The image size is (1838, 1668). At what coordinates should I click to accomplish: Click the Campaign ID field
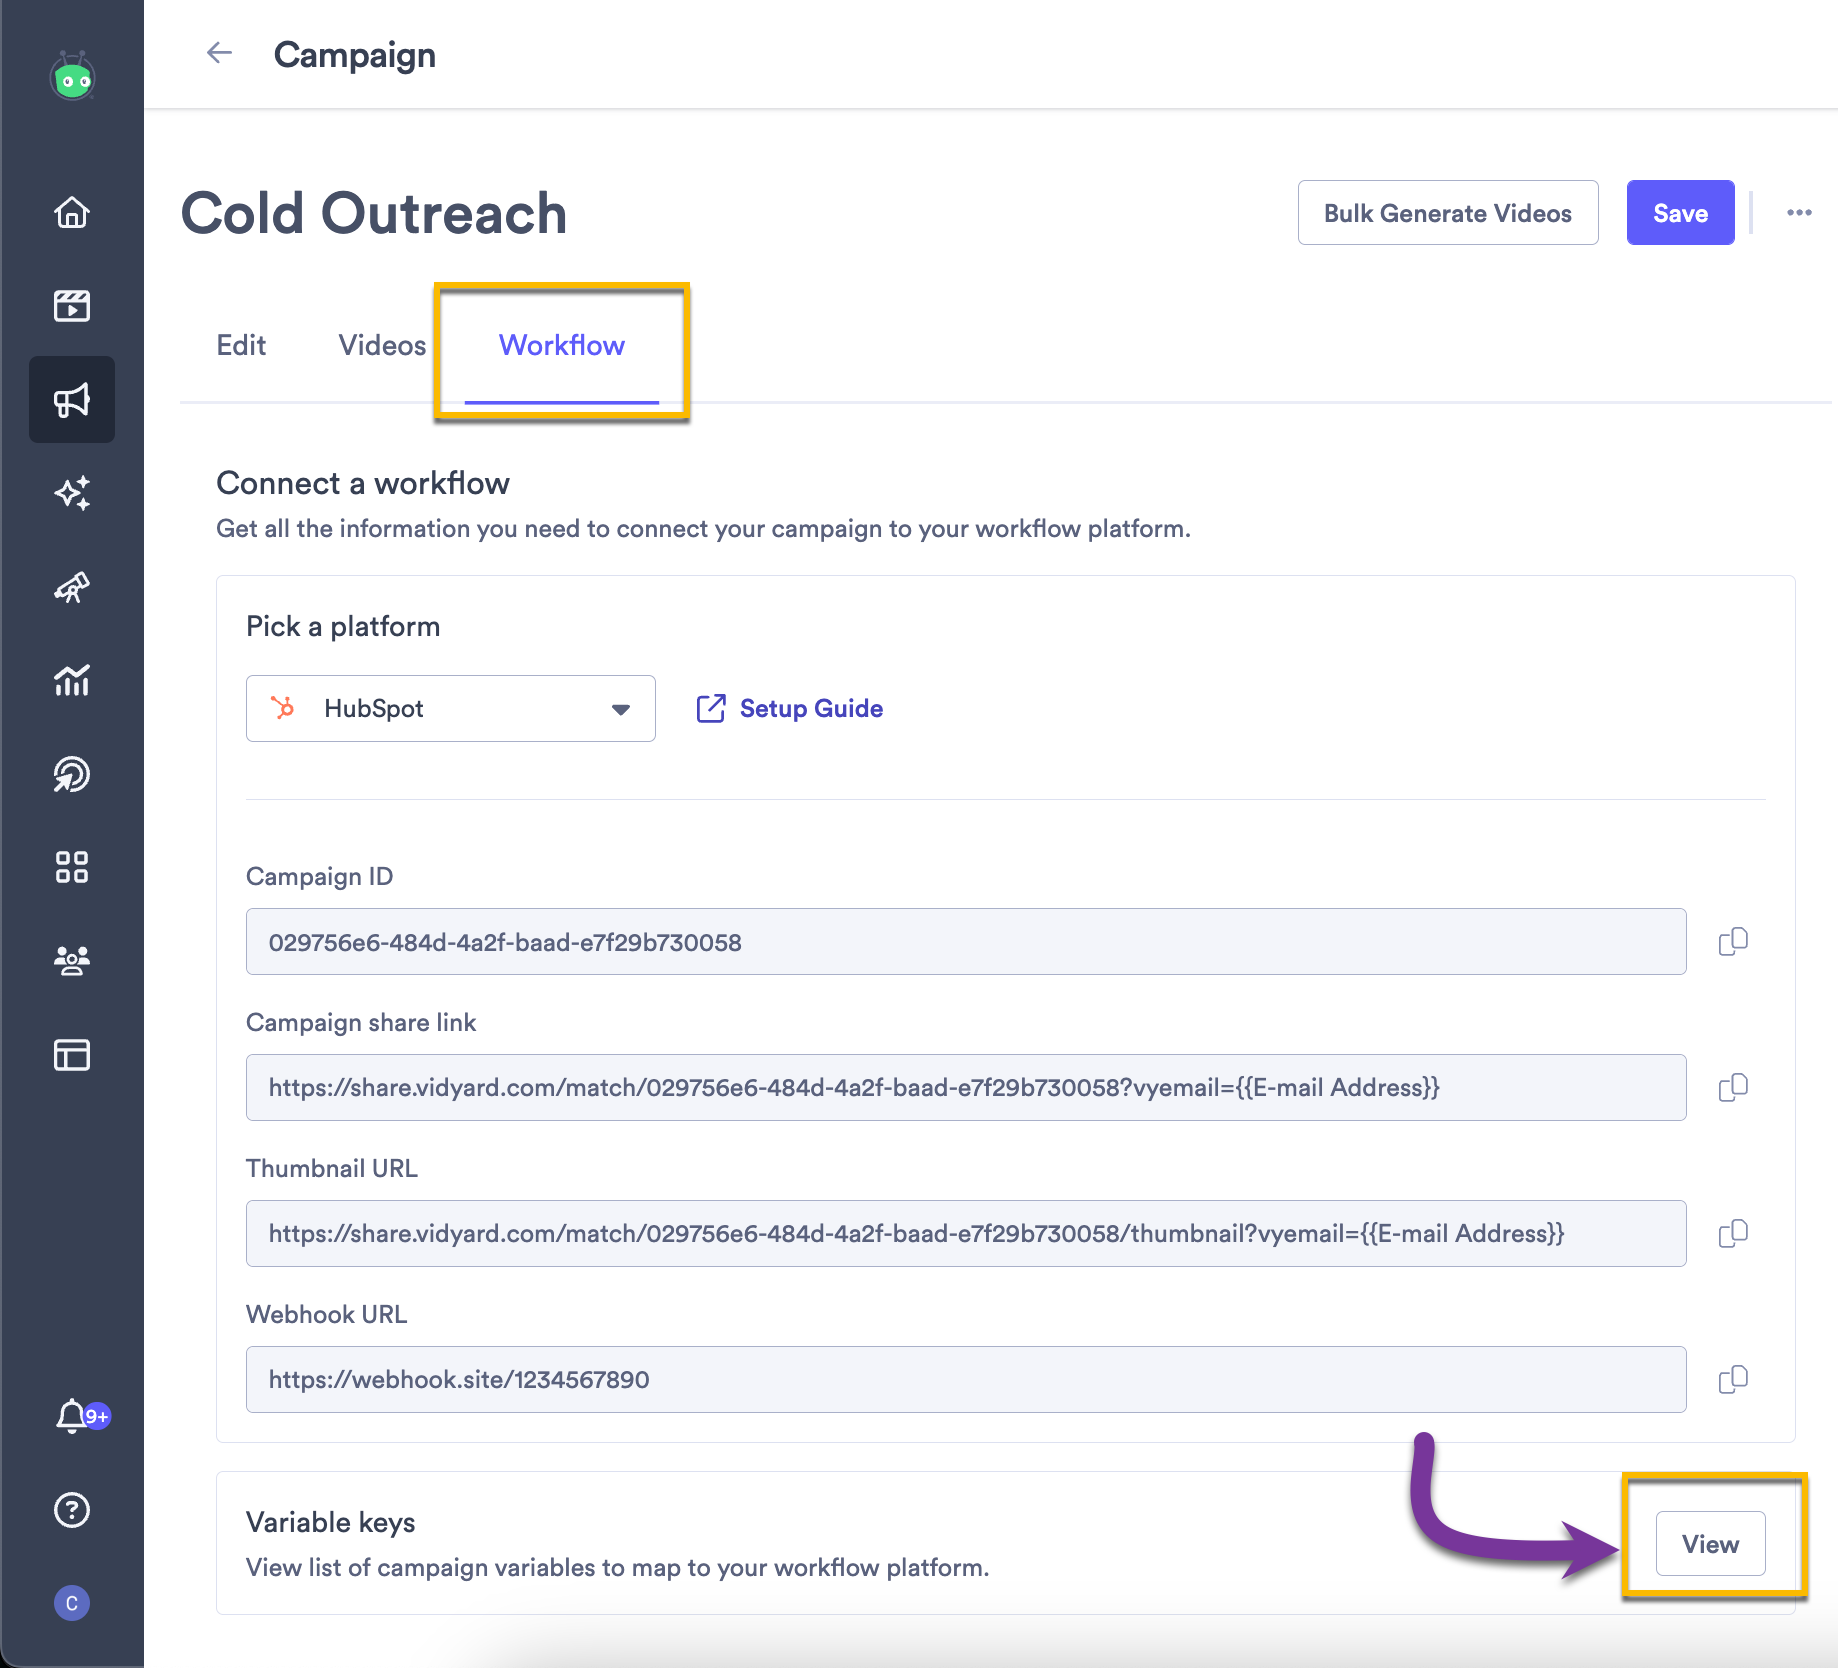tap(966, 941)
